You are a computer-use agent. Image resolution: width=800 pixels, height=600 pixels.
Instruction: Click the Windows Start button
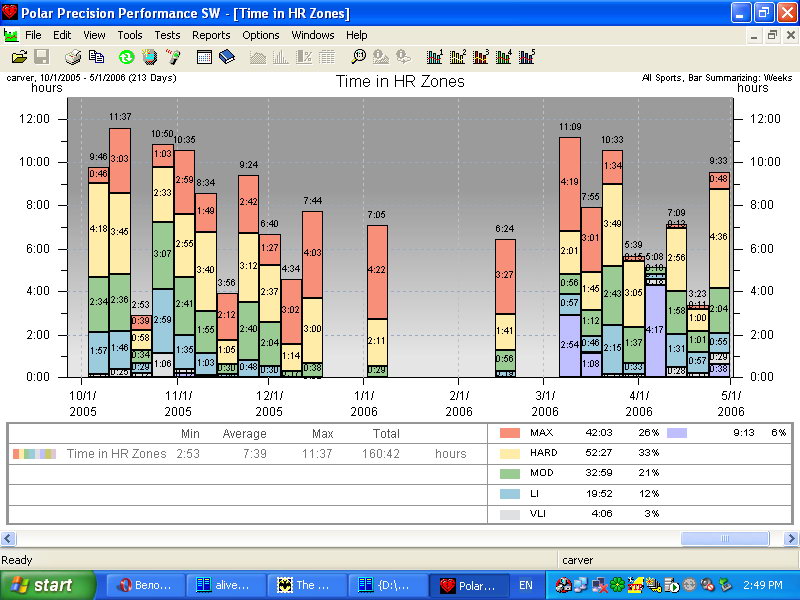(x=47, y=585)
